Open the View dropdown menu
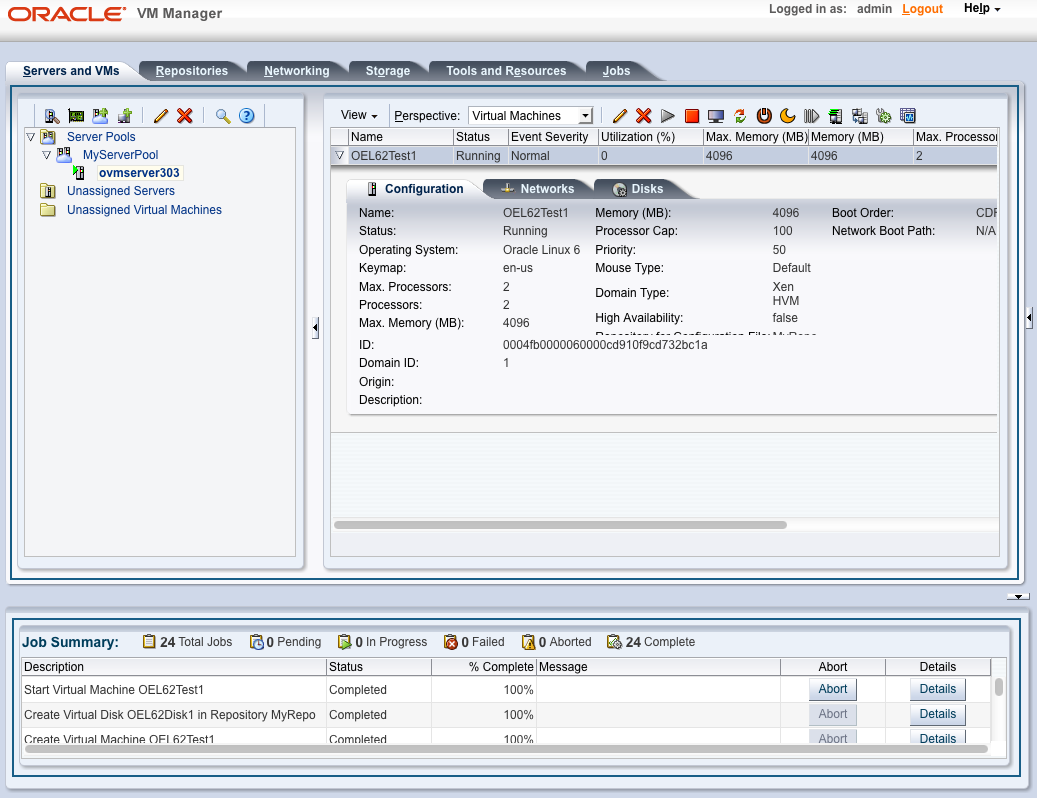This screenshot has height=798, width=1037. click(359, 115)
